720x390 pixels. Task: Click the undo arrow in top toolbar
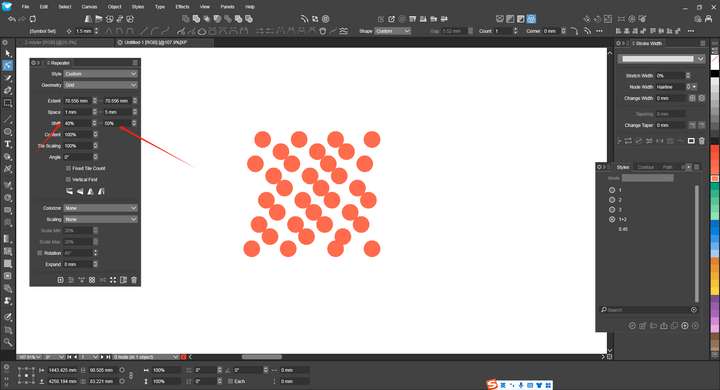(x=12, y=19)
